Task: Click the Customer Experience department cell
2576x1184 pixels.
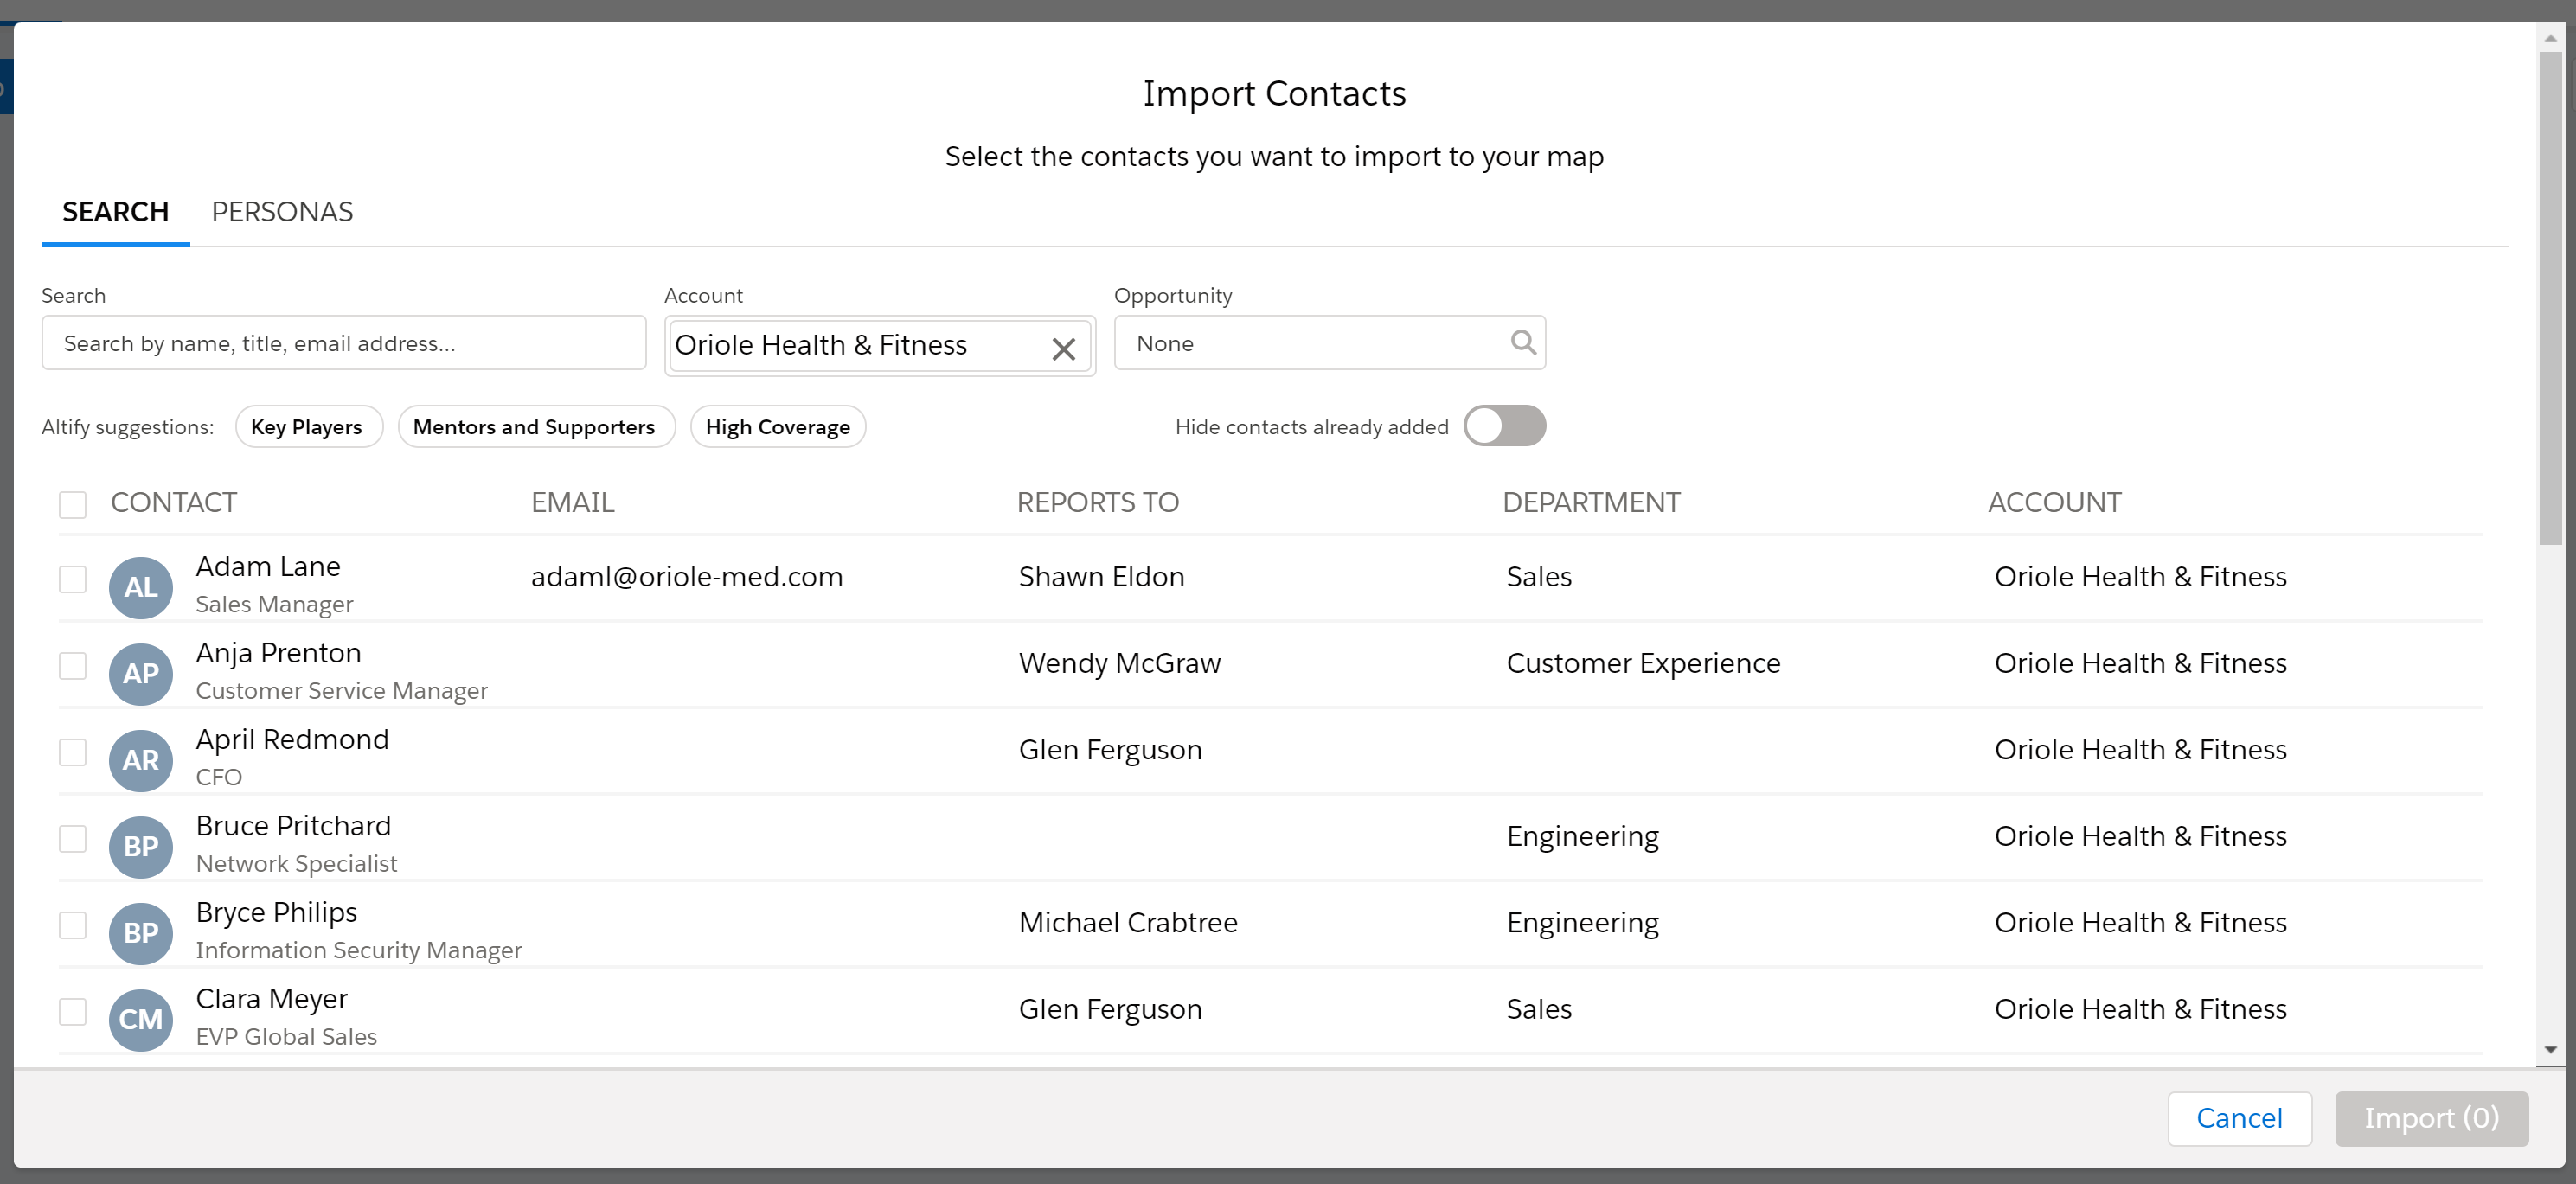Action: [x=1643, y=663]
